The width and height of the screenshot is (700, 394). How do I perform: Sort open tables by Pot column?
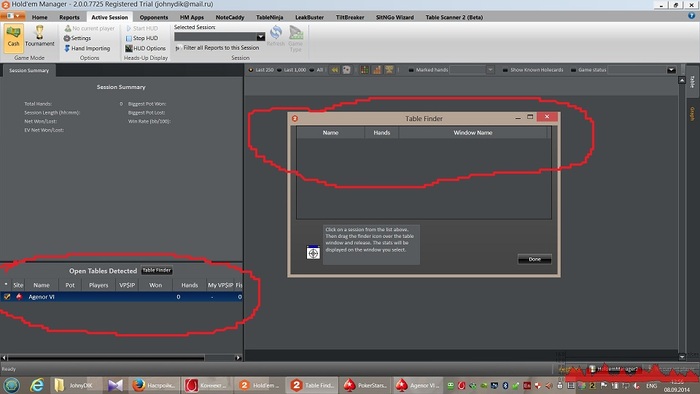coord(70,285)
